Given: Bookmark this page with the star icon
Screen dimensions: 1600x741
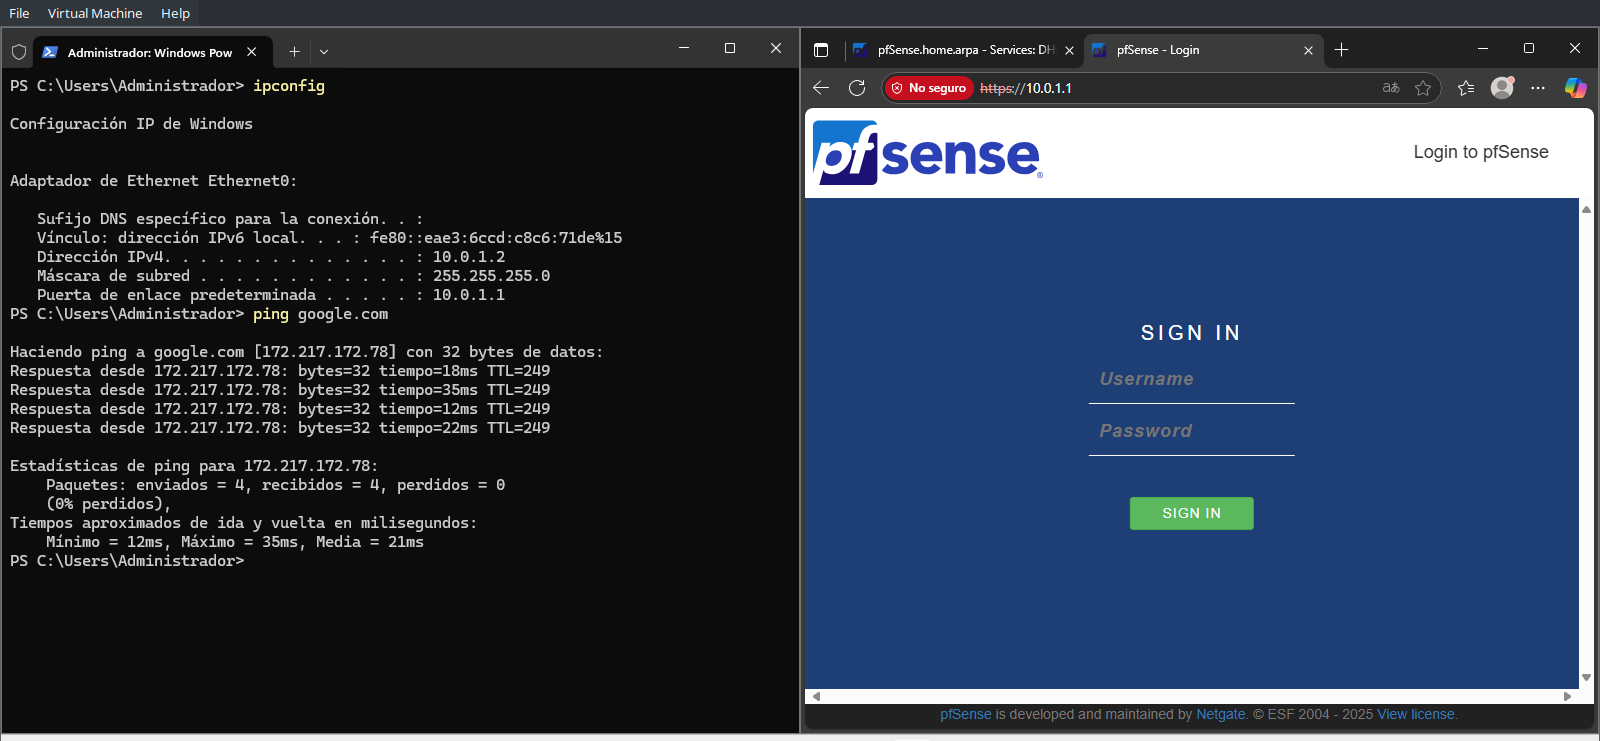Looking at the screenshot, I should (1423, 88).
